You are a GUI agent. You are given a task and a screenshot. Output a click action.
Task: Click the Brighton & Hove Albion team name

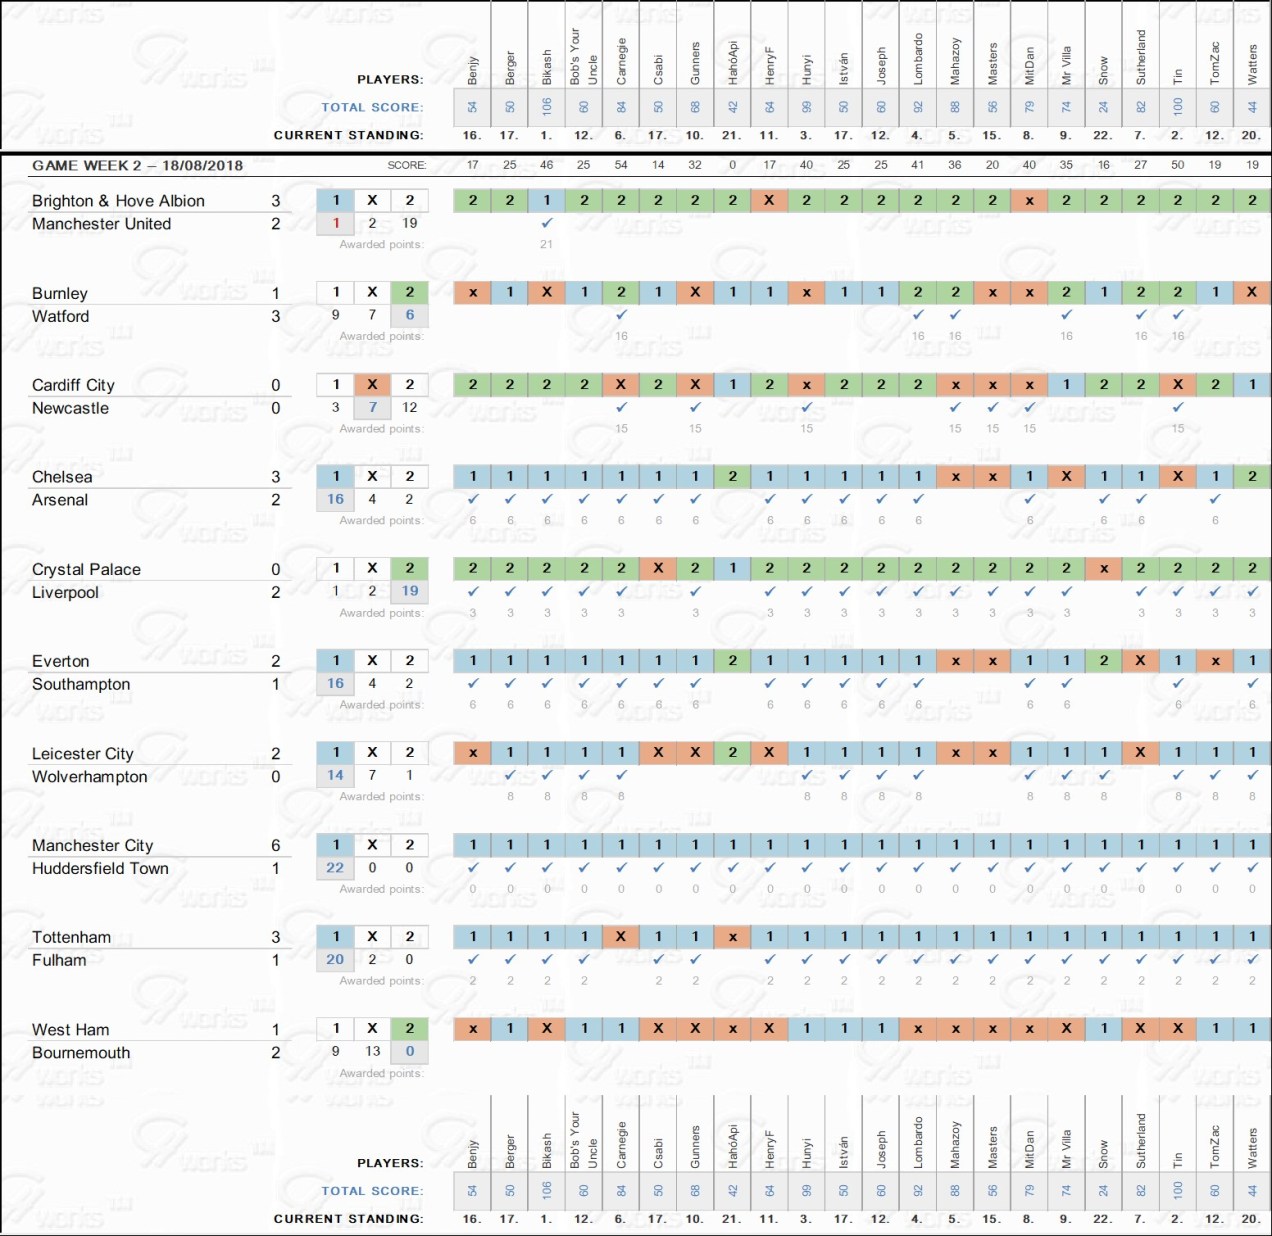point(118,201)
